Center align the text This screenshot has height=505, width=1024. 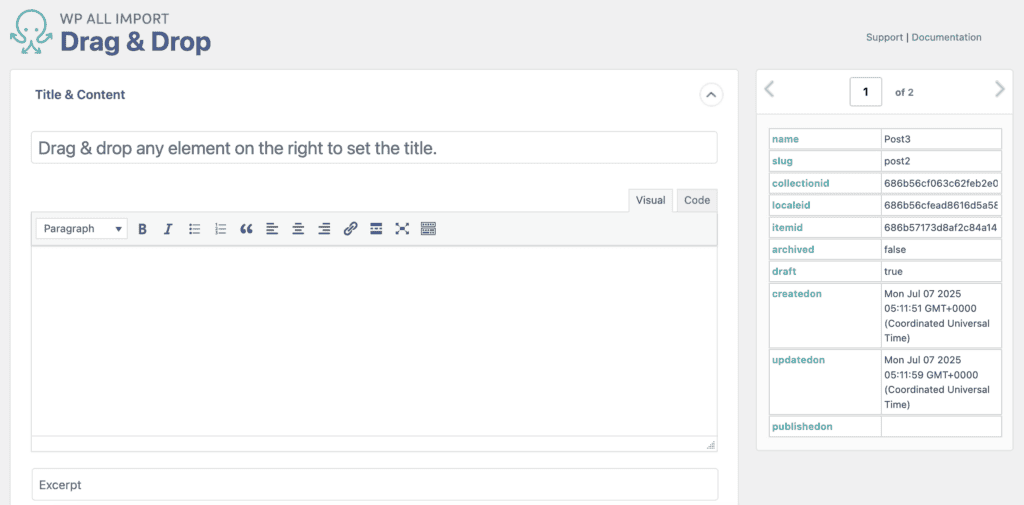pyautogui.click(x=298, y=229)
